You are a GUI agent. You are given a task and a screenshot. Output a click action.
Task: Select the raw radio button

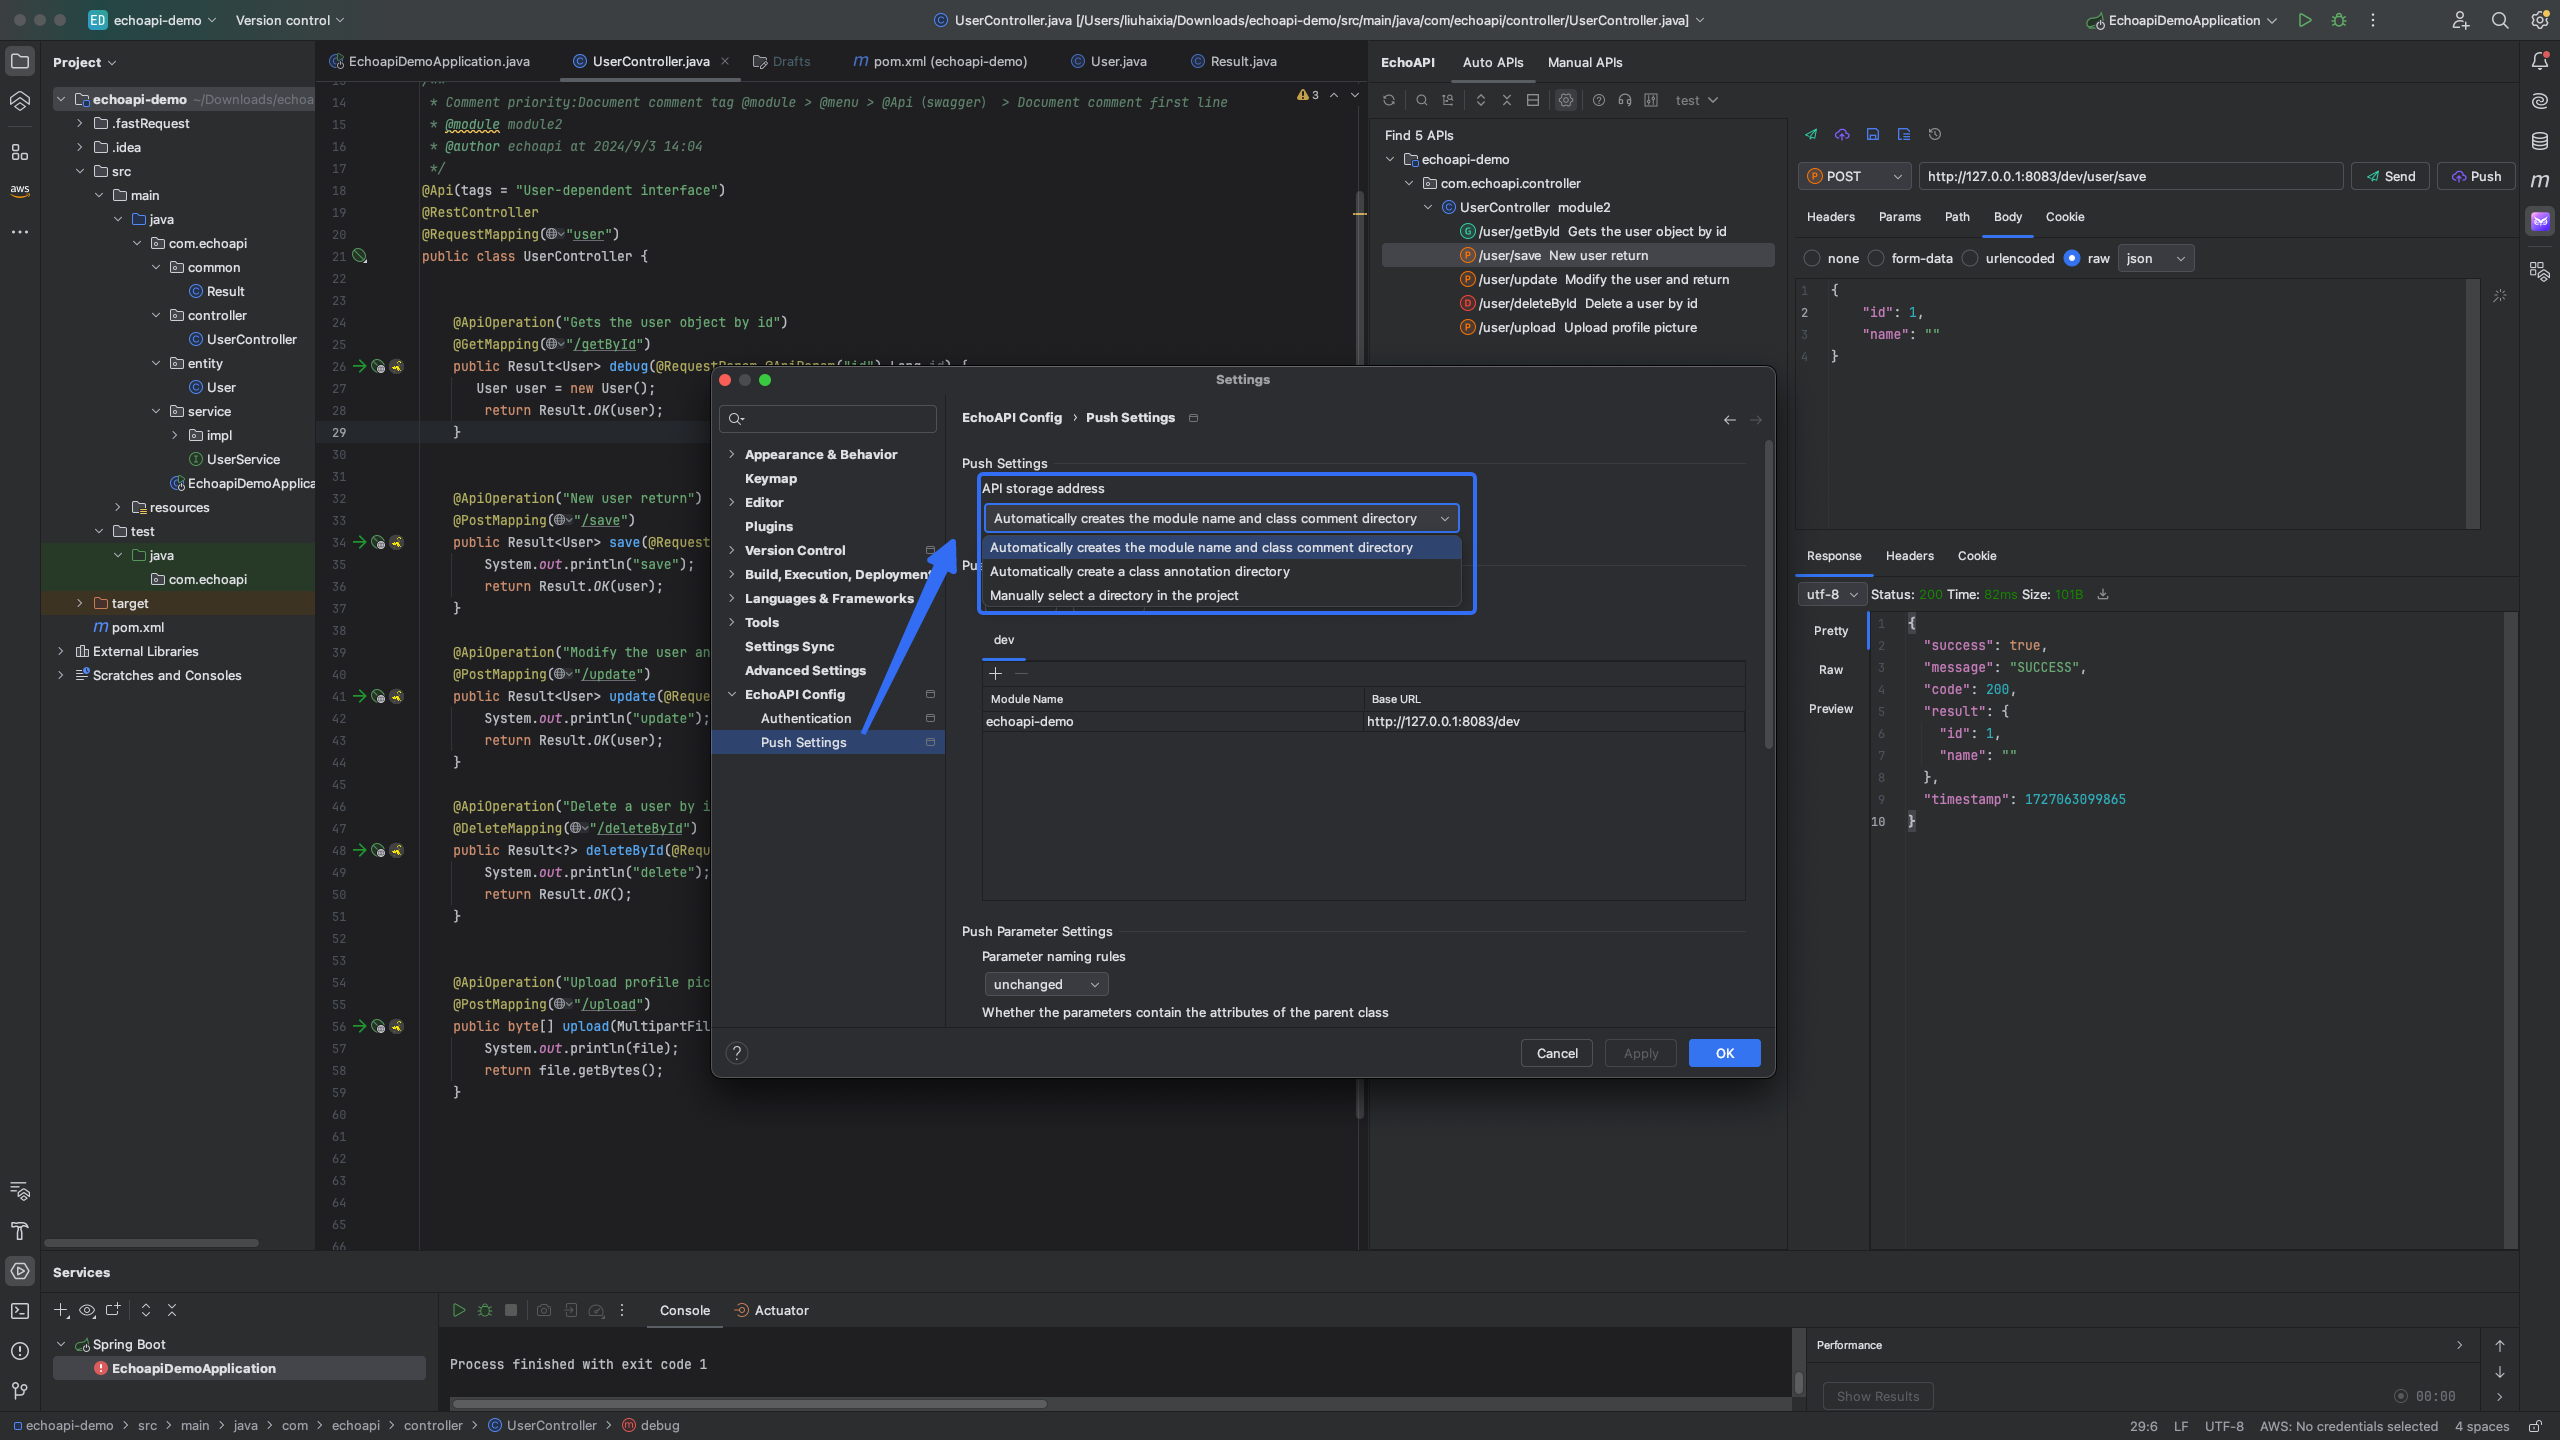pyautogui.click(x=2072, y=258)
